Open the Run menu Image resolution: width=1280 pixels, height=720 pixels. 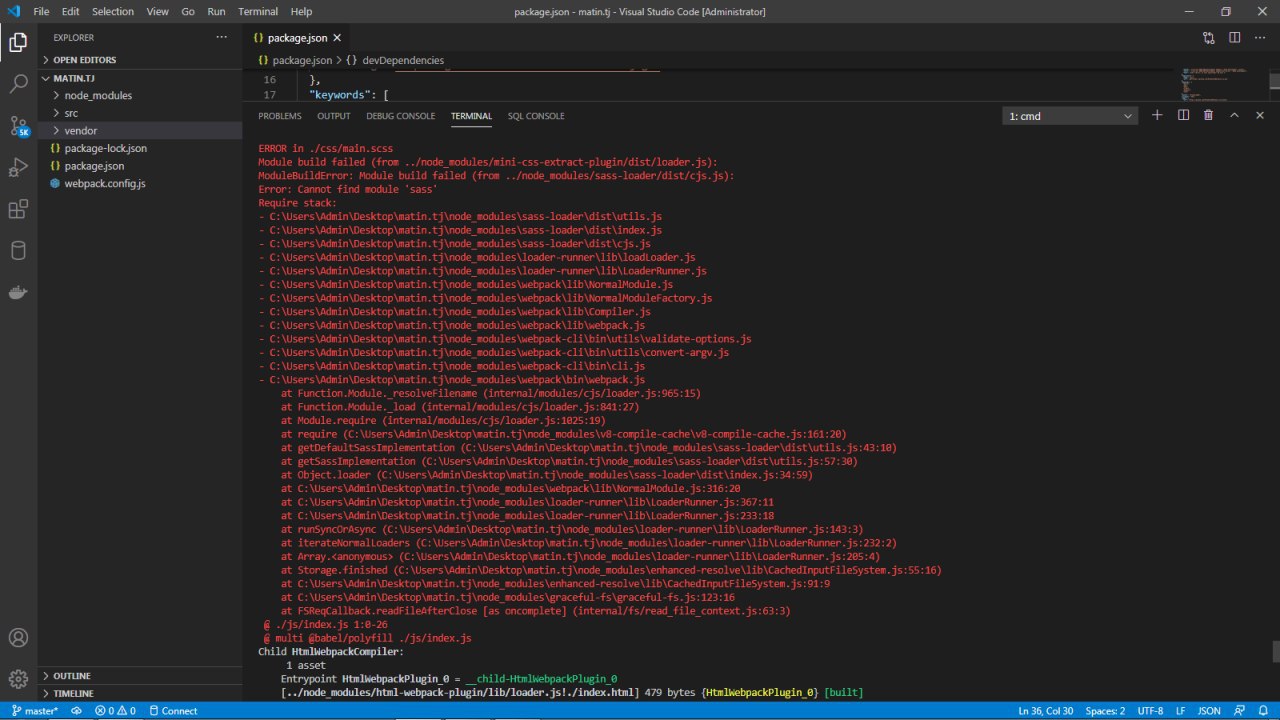216,12
